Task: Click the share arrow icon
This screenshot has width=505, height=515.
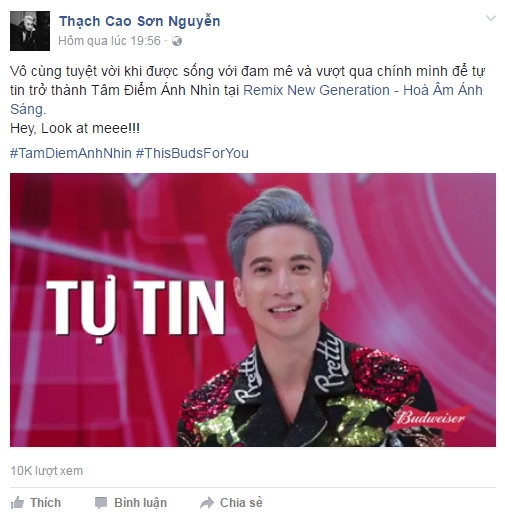Action: (x=207, y=503)
